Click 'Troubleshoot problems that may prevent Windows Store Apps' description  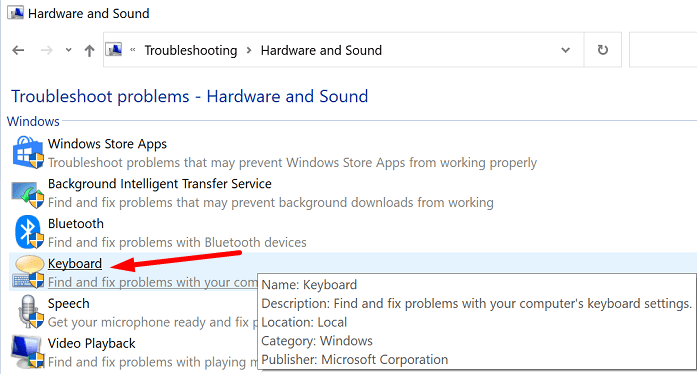coord(292,163)
